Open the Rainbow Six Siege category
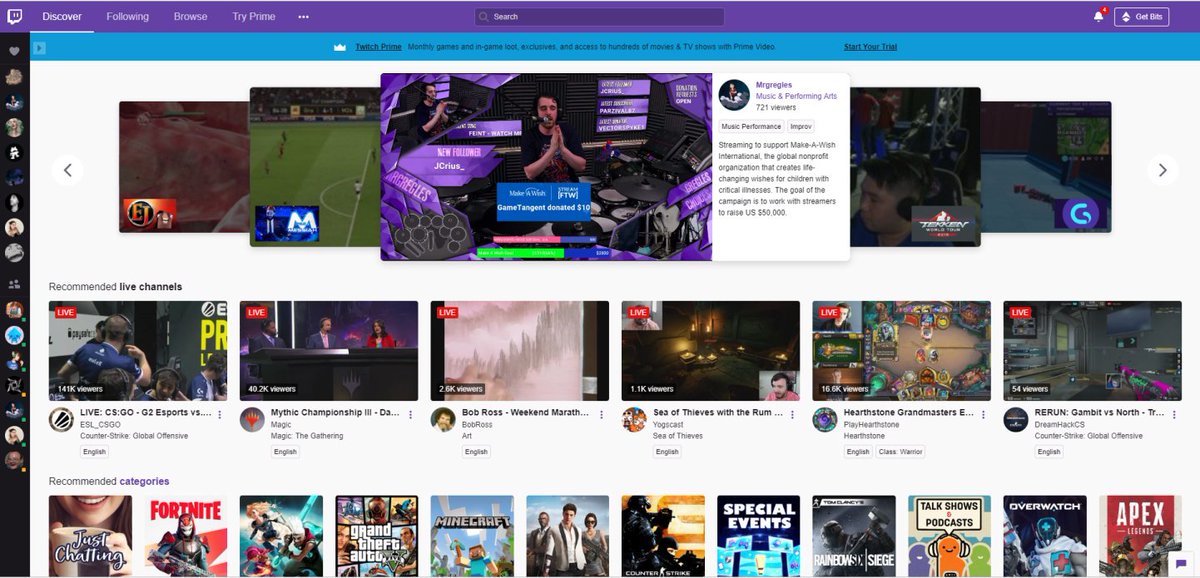The width and height of the screenshot is (1200, 578). point(854,536)
